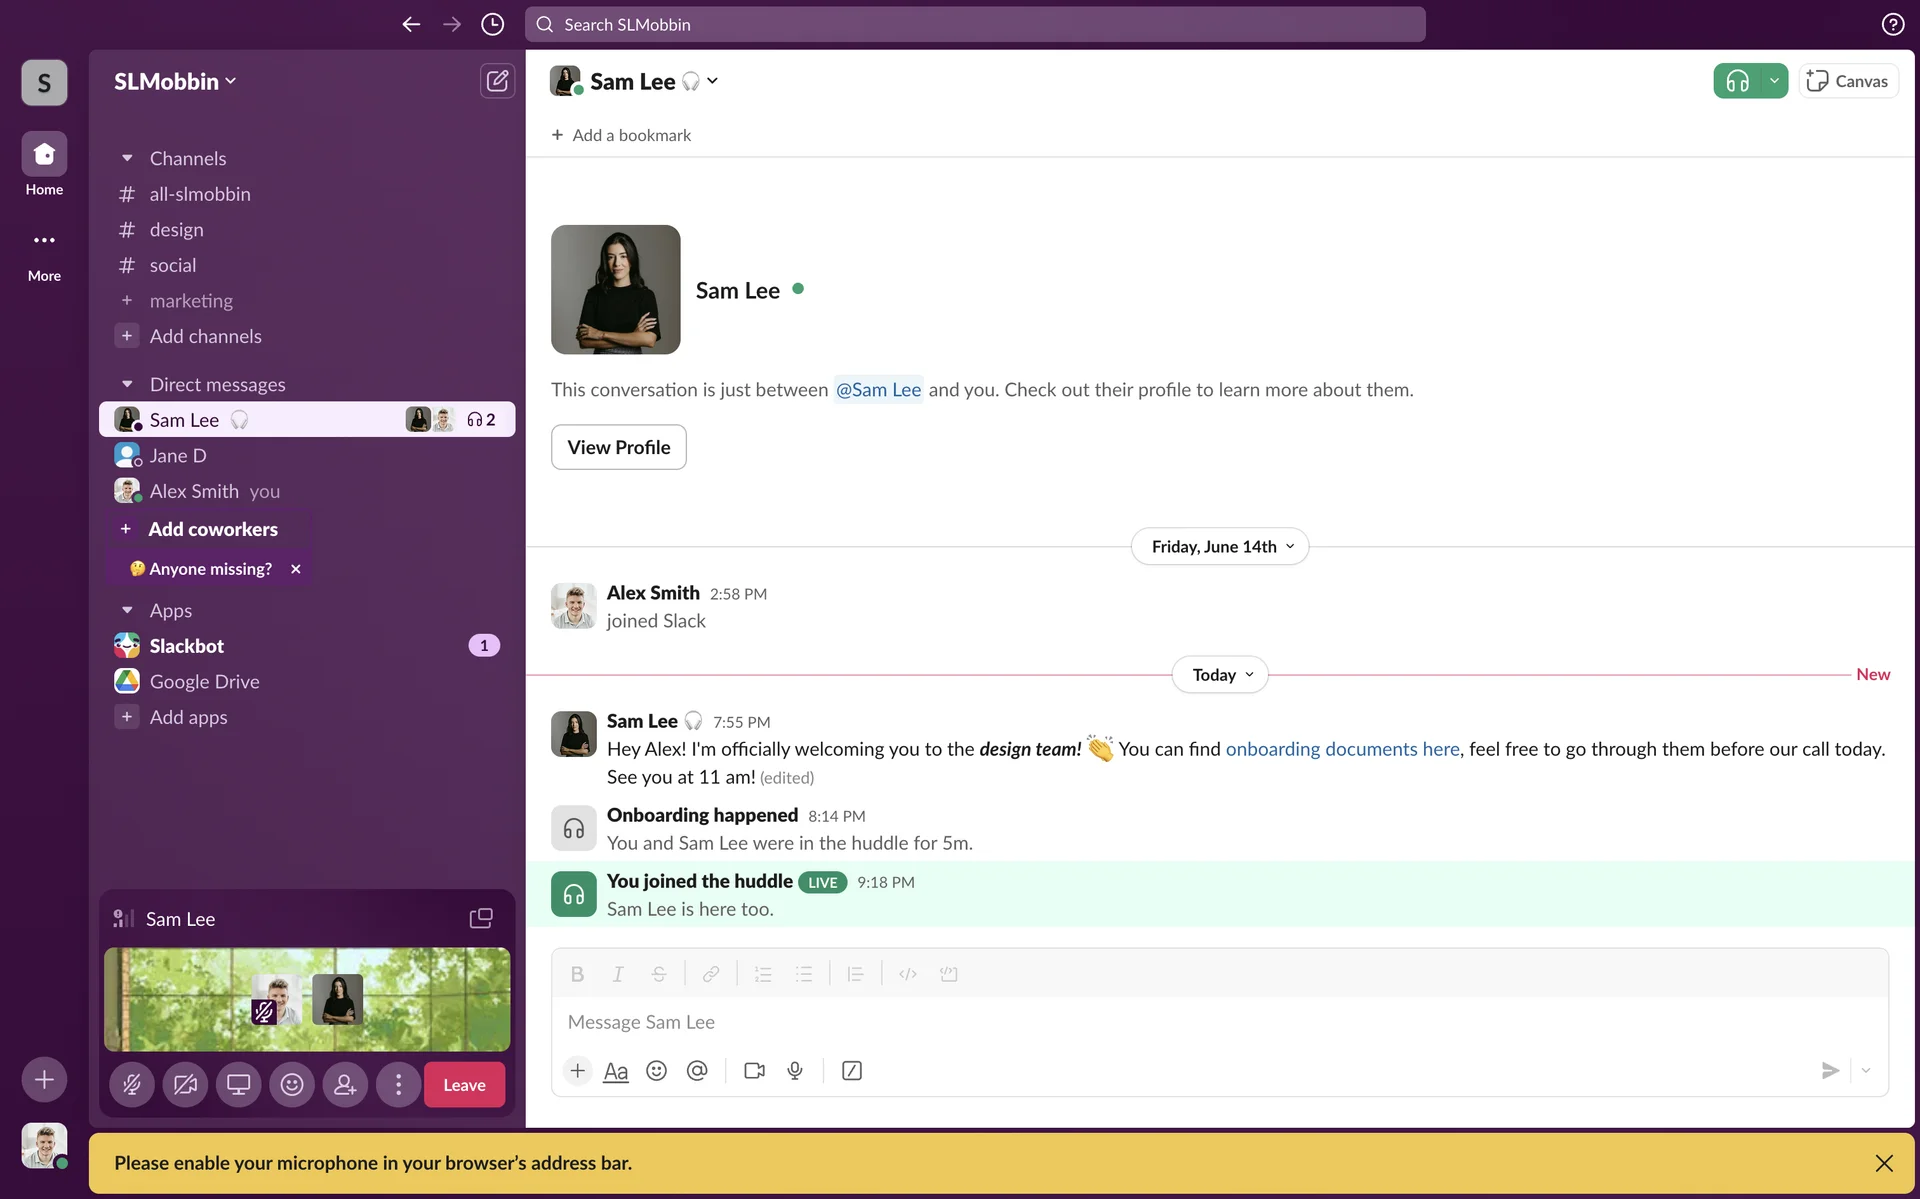1920x1199 pixels.
Task: Select Slackbot in the Apps list
Action: (x=187, y=646)
